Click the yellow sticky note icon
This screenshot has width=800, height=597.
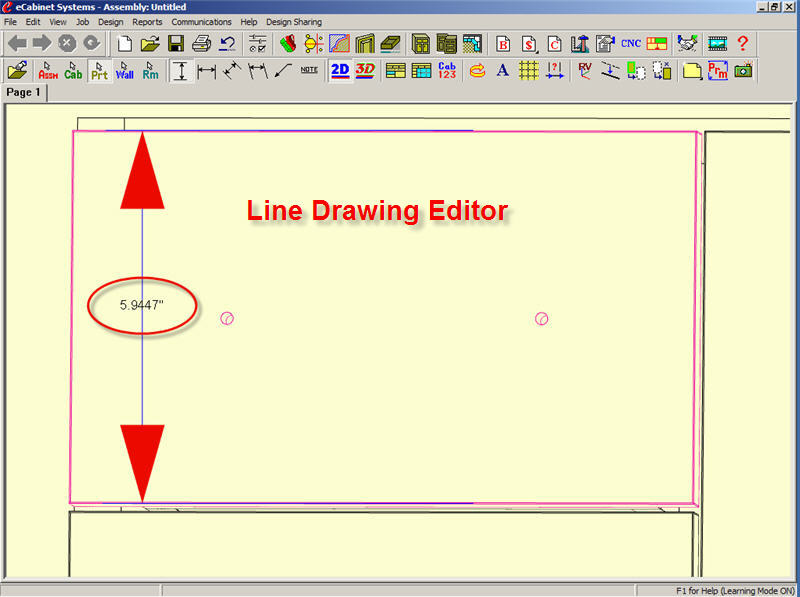[x=692, y=71]
